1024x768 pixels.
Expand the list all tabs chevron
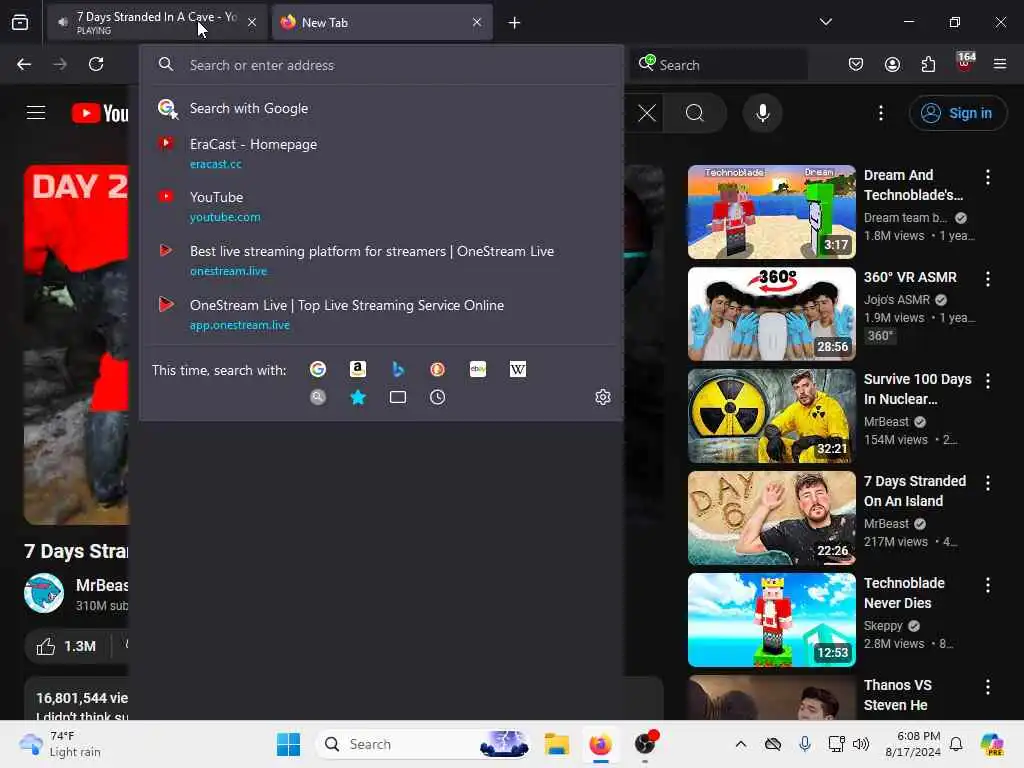pos(825,22)
